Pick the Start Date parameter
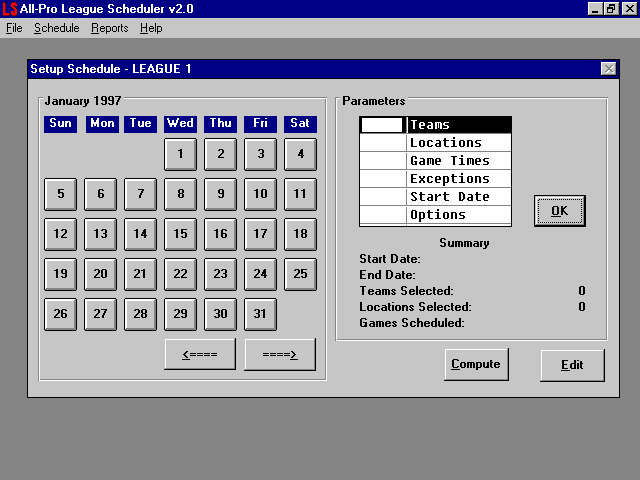Viewport: 640px width, 480px height. pos(459,197)
